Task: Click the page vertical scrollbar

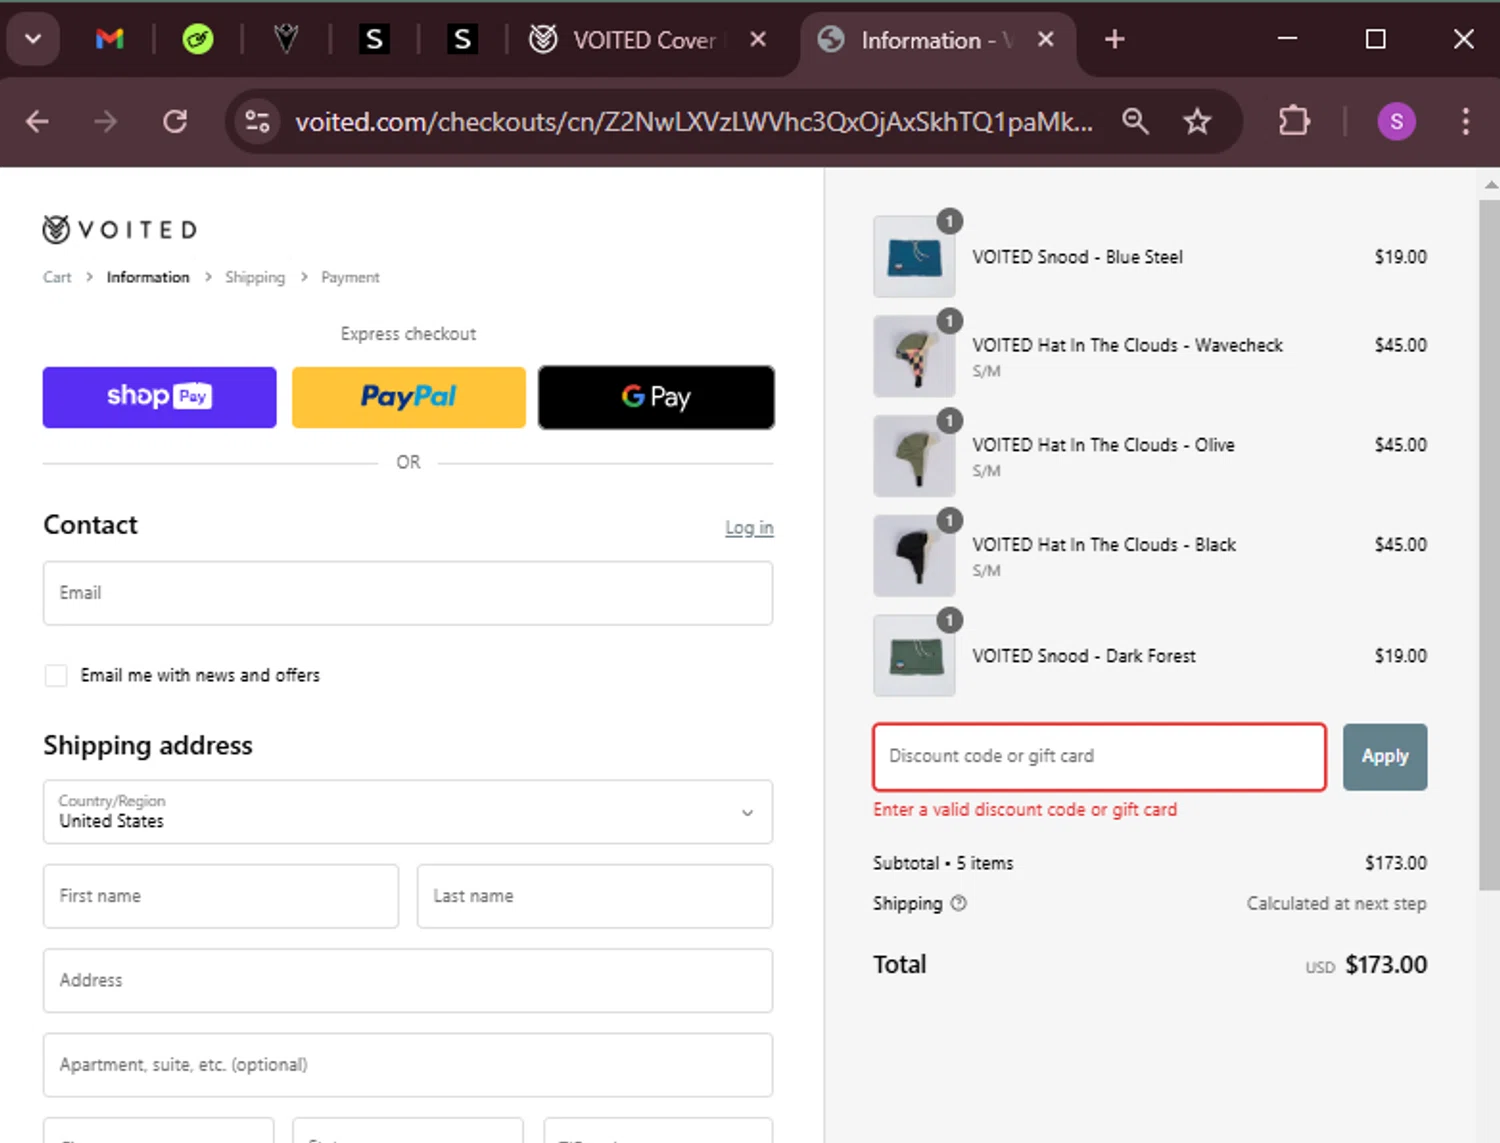Action: pos(1490,545)
